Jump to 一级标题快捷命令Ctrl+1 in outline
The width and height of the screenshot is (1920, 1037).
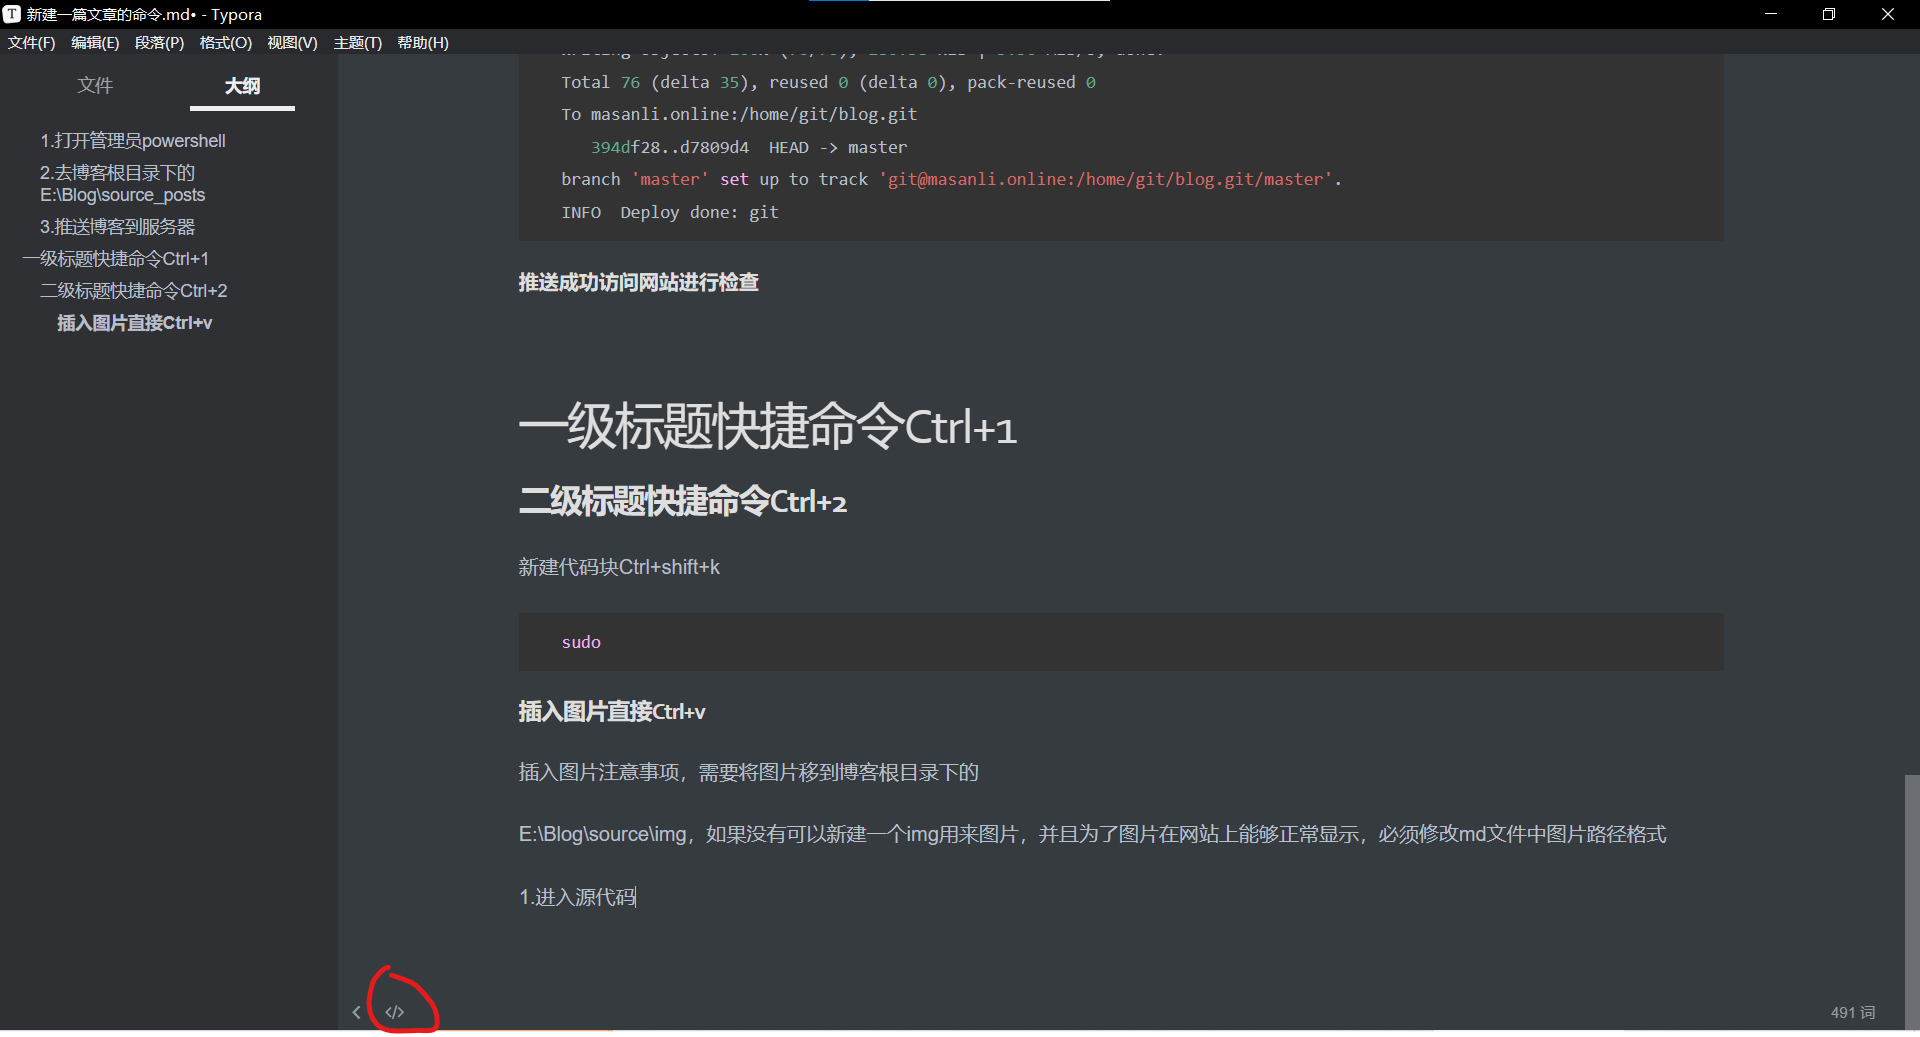coord(115,258)
